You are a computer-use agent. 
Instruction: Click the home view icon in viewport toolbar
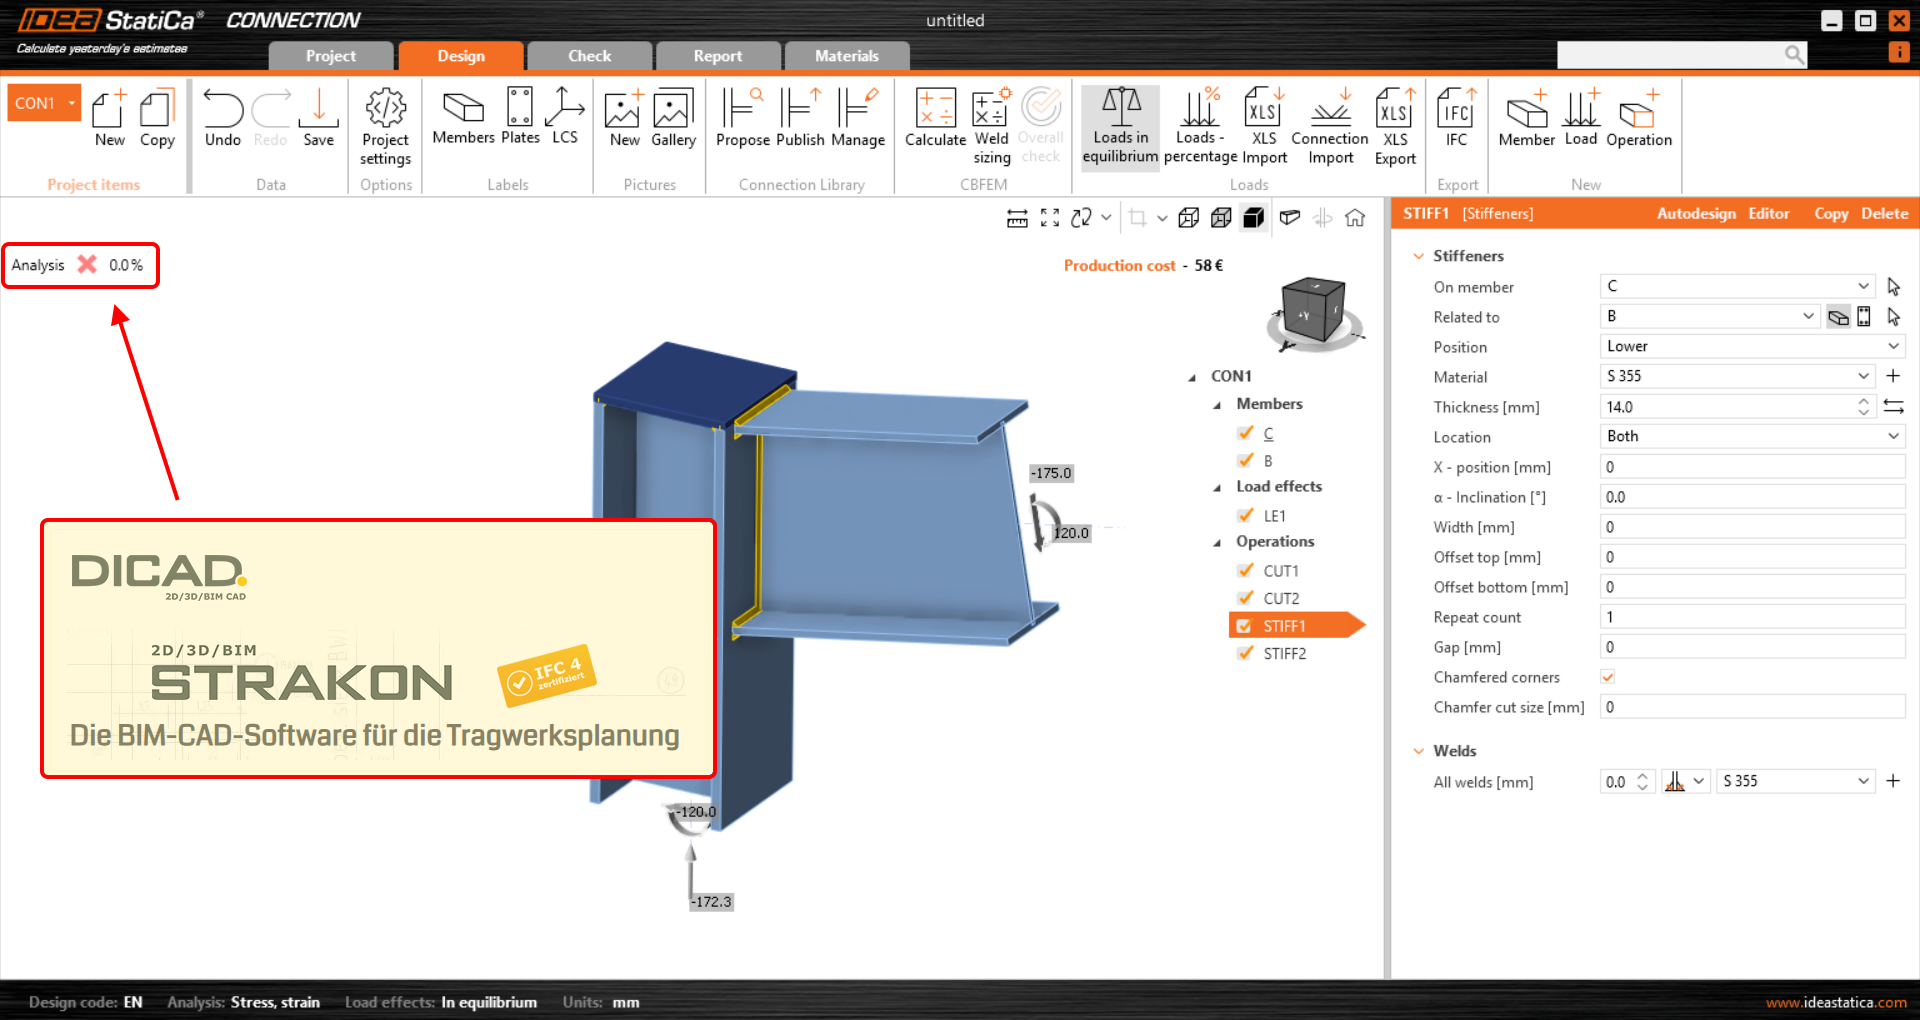[1355, 218]
